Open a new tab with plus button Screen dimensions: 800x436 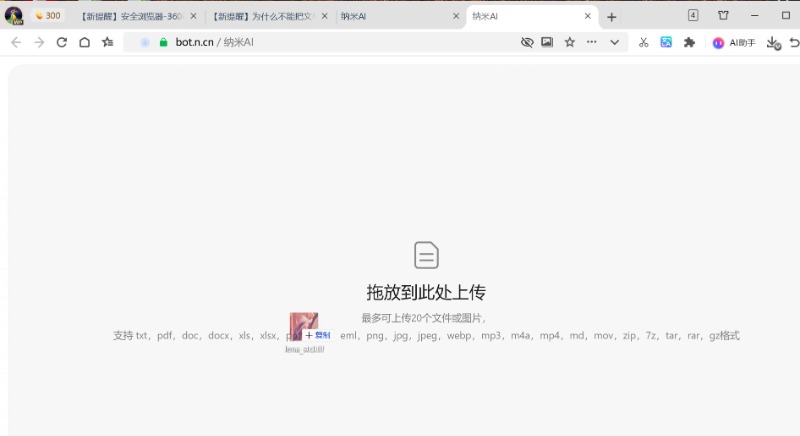611,17
